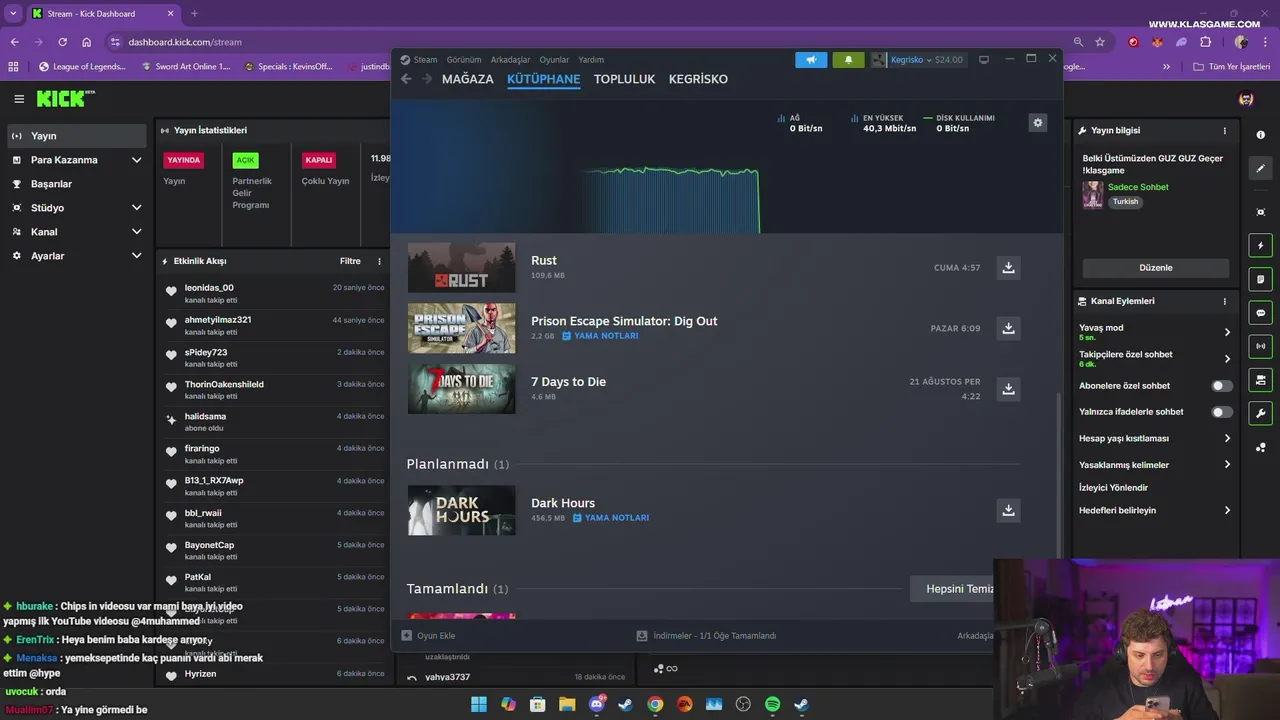Open Steam announcements megaphone button

pos(811,60)
